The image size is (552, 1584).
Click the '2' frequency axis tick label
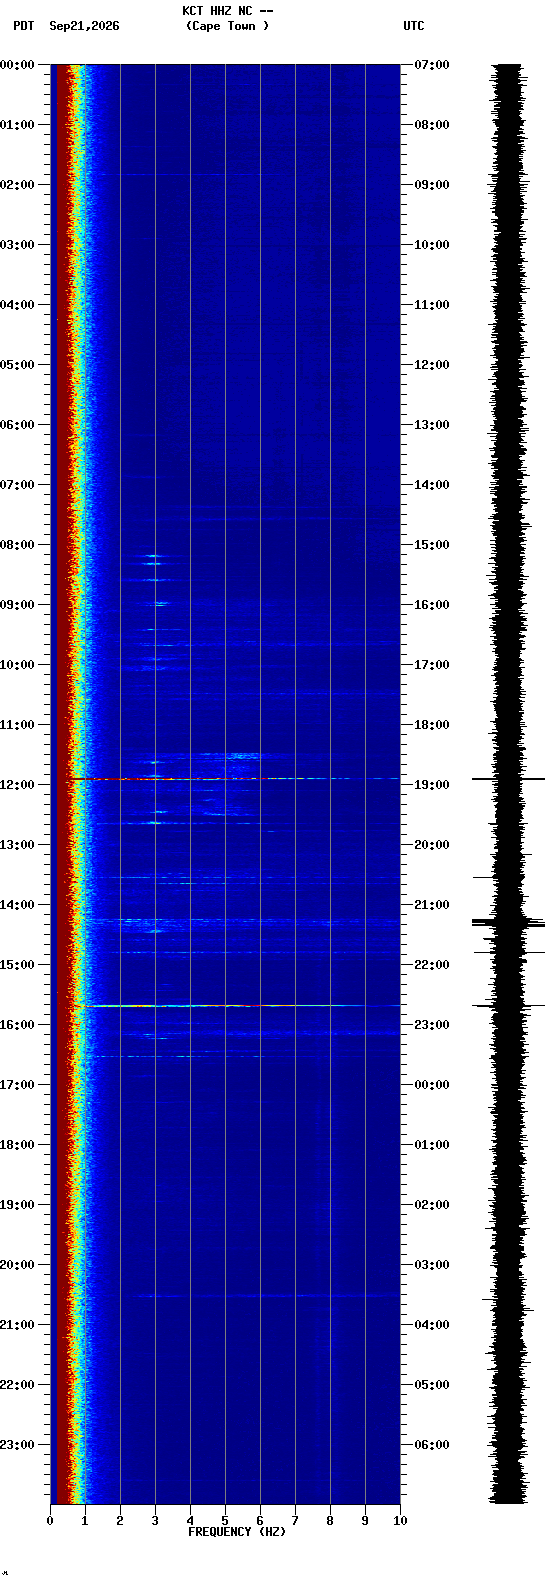120,1521
